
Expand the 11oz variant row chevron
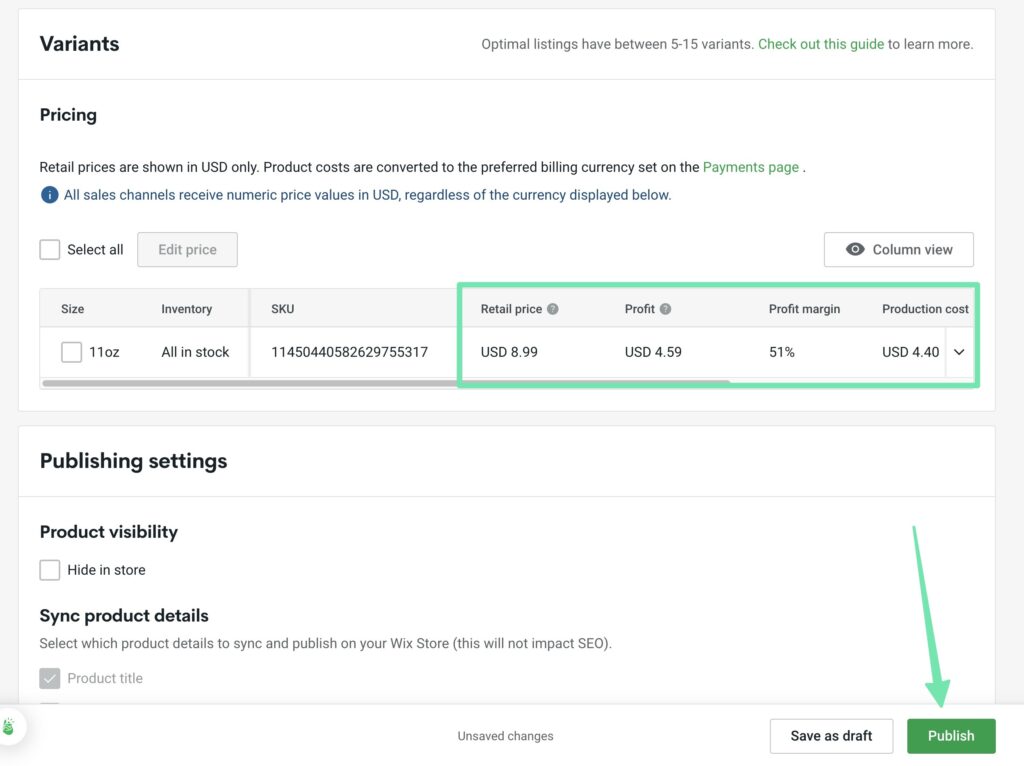pos(959,352)
